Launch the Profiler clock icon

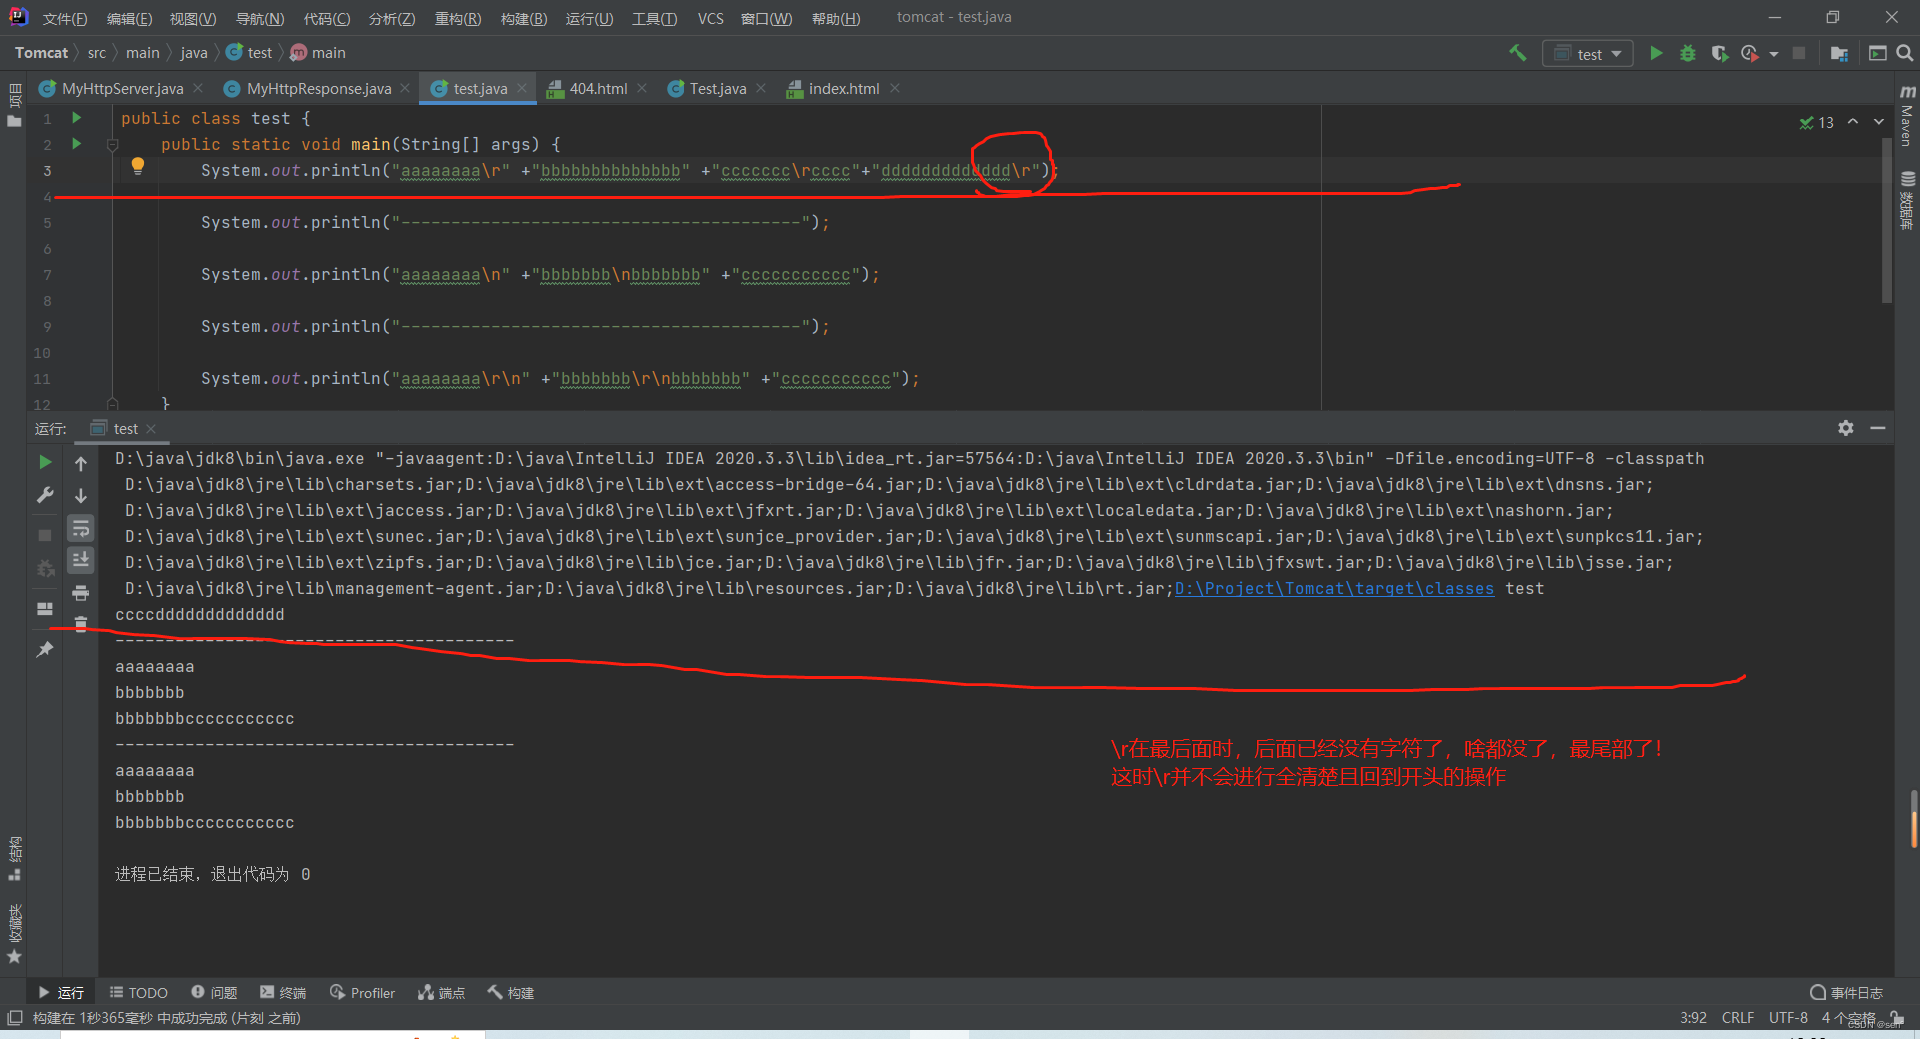click(1751, 53)
